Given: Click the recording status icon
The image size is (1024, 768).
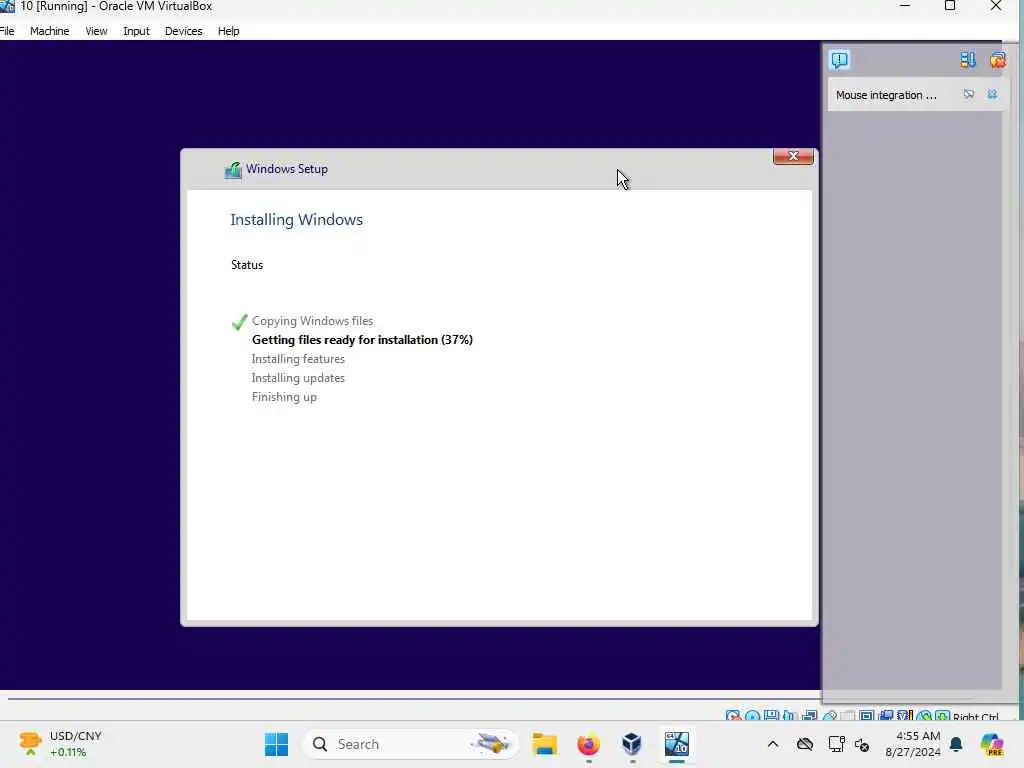Looking at the screenshot, I should 886,716.
